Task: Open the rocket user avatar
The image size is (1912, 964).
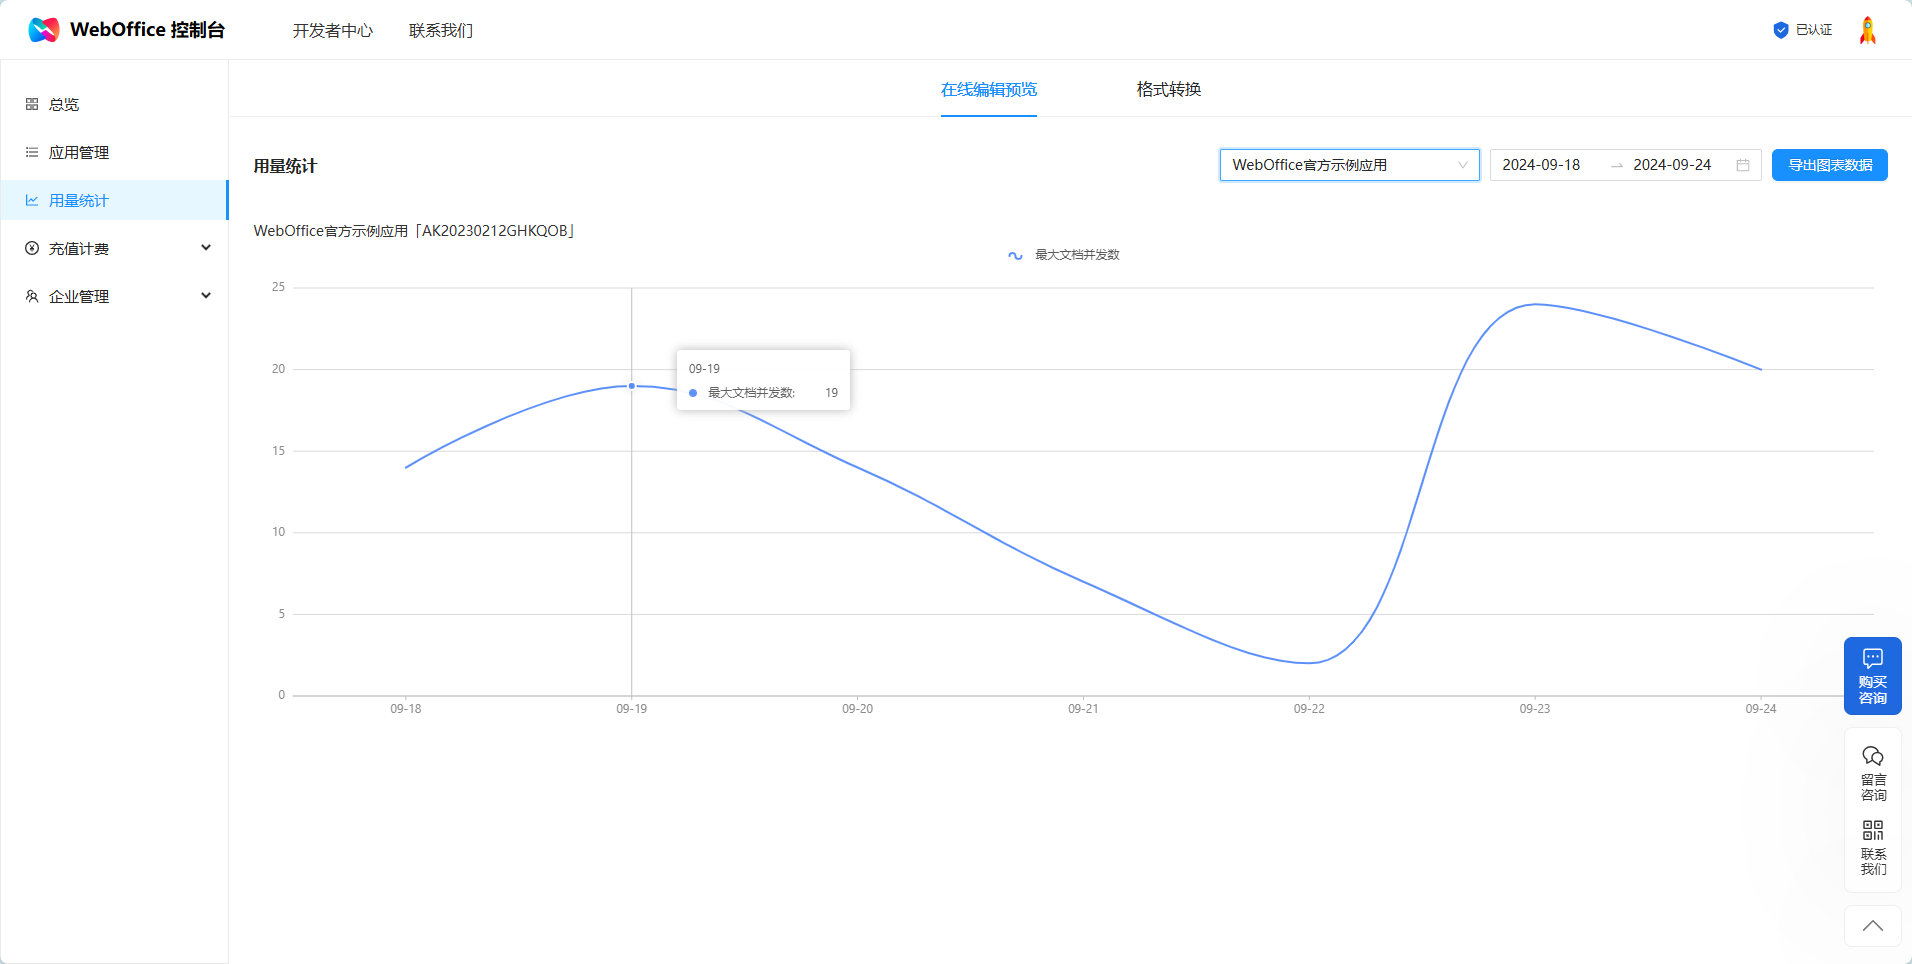Action: click(x=1867, y=30)
